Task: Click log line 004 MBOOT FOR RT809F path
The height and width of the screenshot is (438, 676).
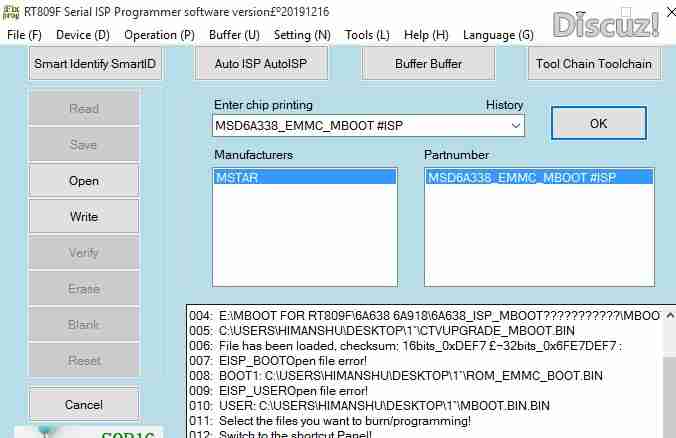Action: [424, 316]
